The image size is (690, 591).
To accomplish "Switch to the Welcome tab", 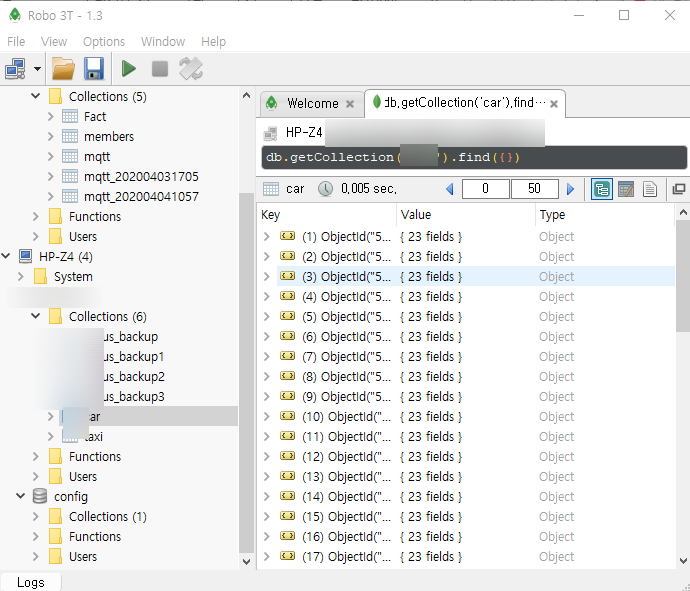I will [312, 103].
